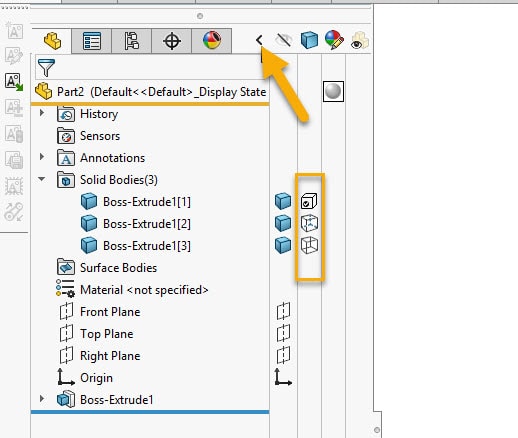518x438 pixels.
Task: Expand the Annotations folder
Action: click(x=42, y=156)
